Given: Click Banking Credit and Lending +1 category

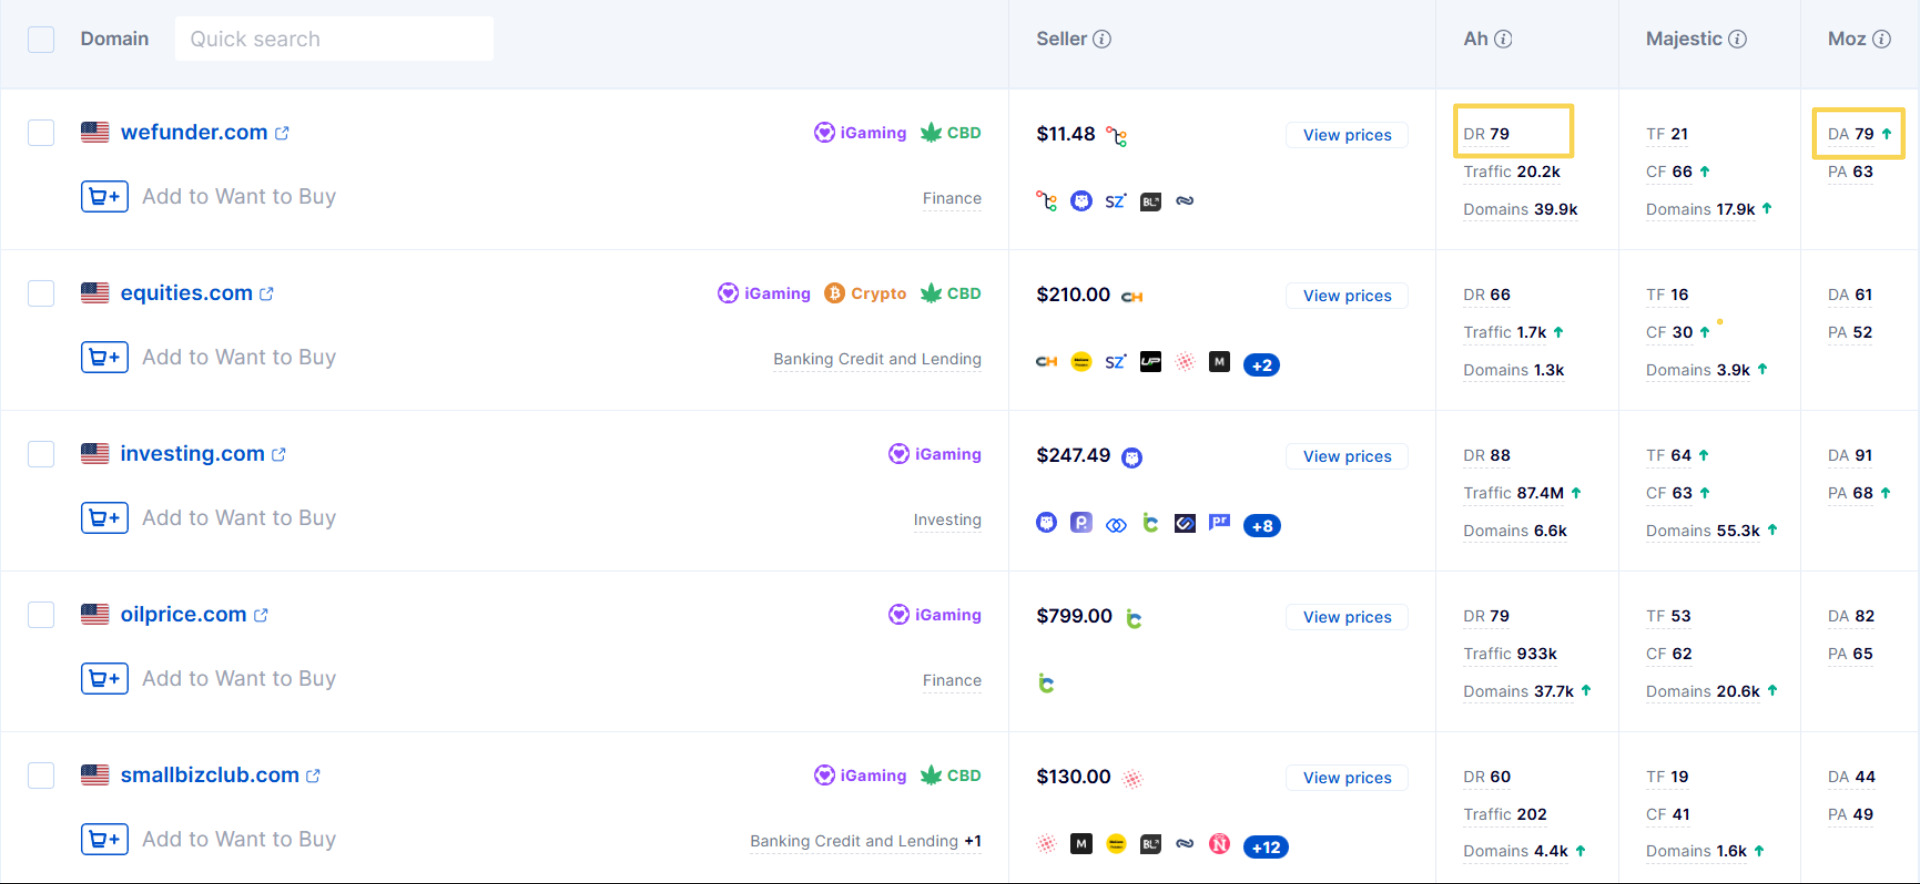Looking at the screenshot, I should coord(865,841).
